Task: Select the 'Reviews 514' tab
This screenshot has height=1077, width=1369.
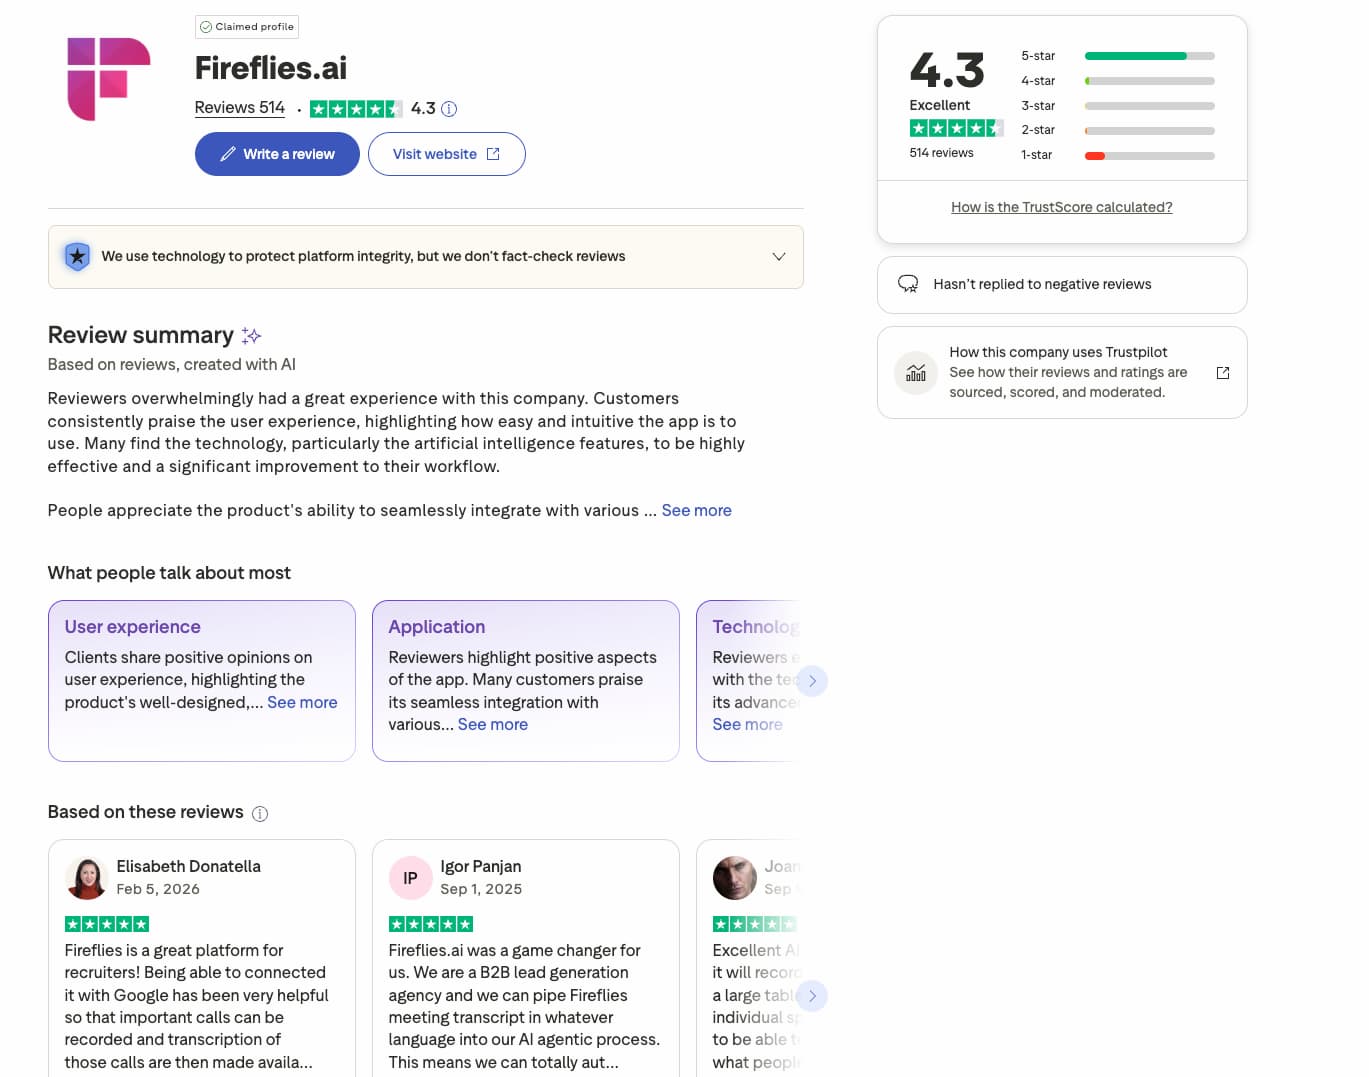Action: click(239, 107)
